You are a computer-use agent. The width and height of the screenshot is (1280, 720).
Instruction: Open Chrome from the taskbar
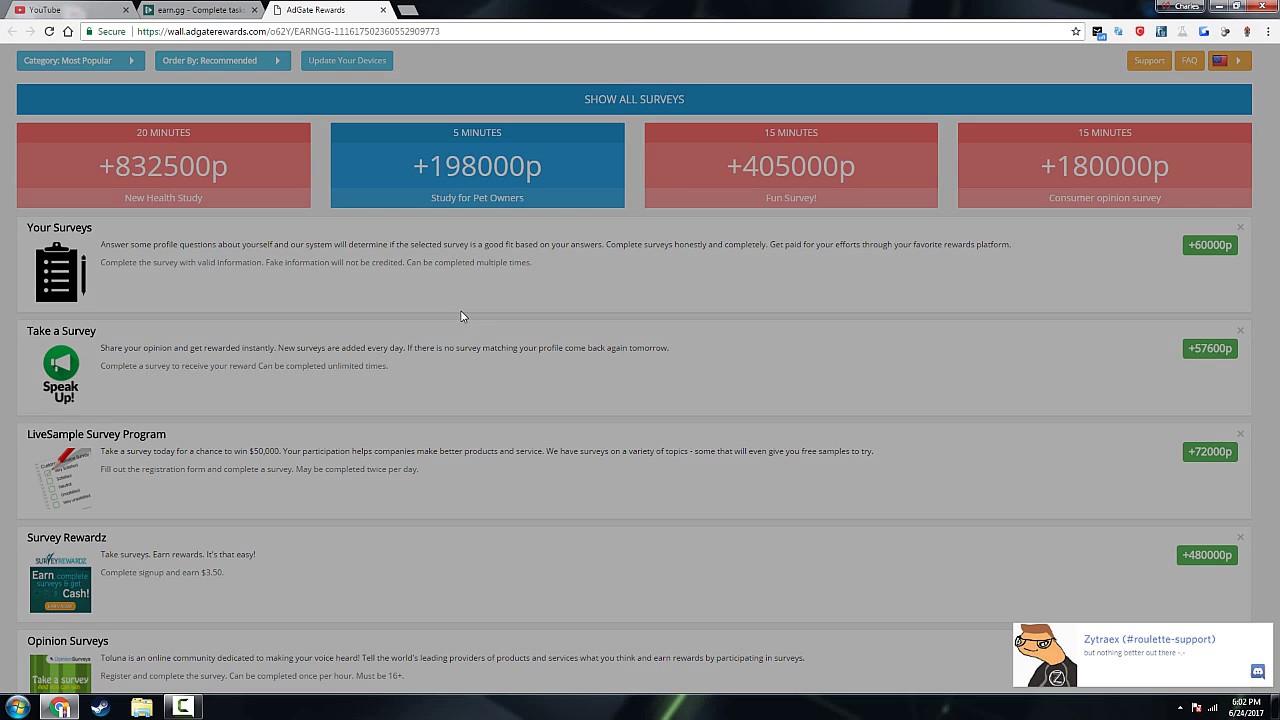(x=60, y=708)
